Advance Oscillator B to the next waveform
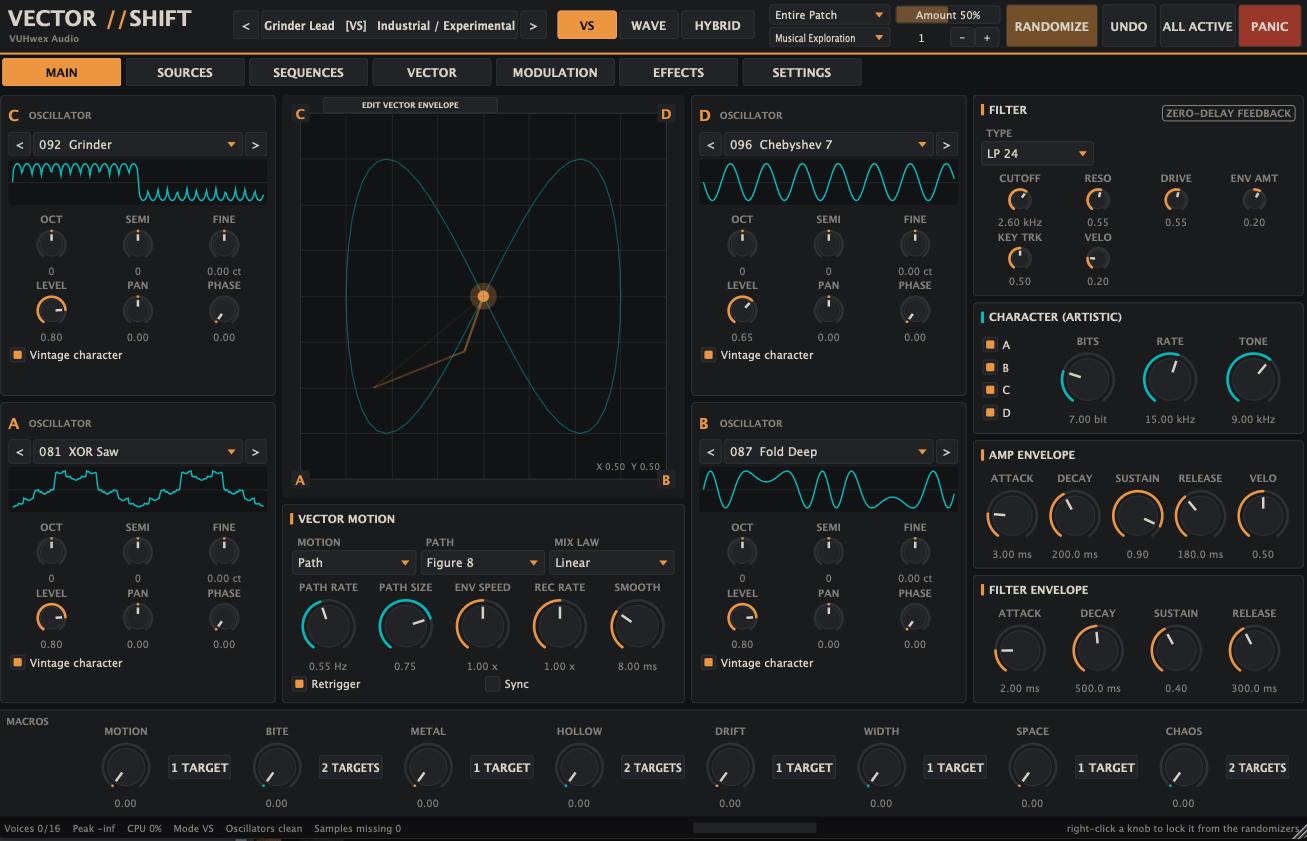Viewport: 1307px width, 841px height. click(947, 452)
